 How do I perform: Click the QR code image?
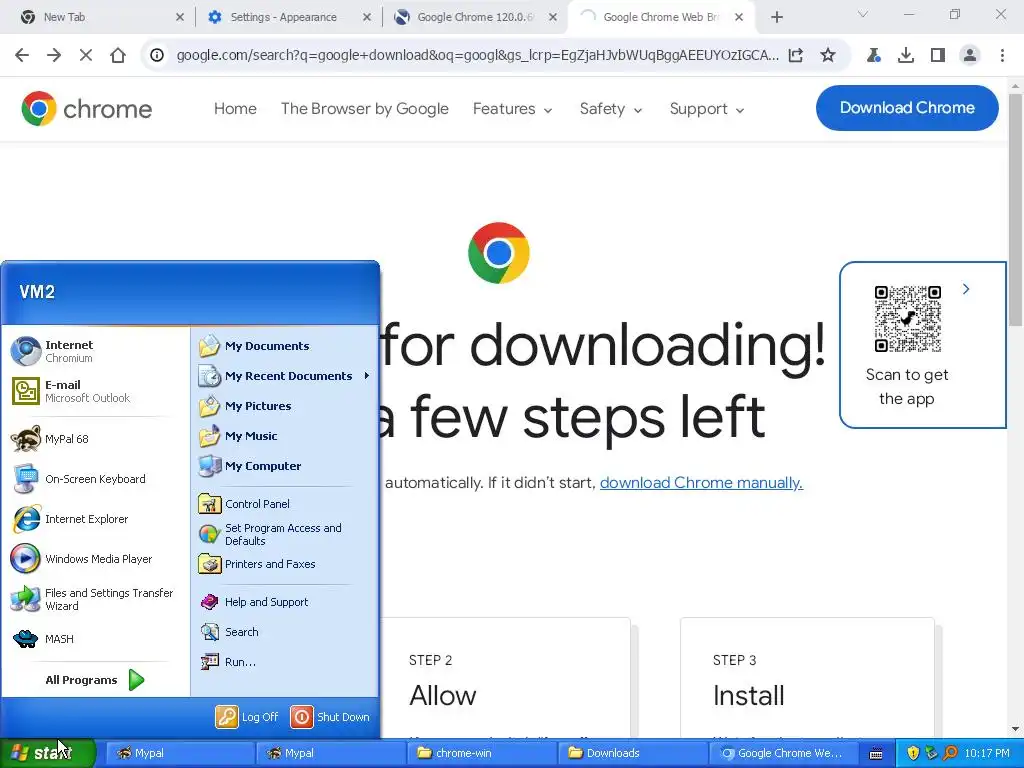coord(908,319)
